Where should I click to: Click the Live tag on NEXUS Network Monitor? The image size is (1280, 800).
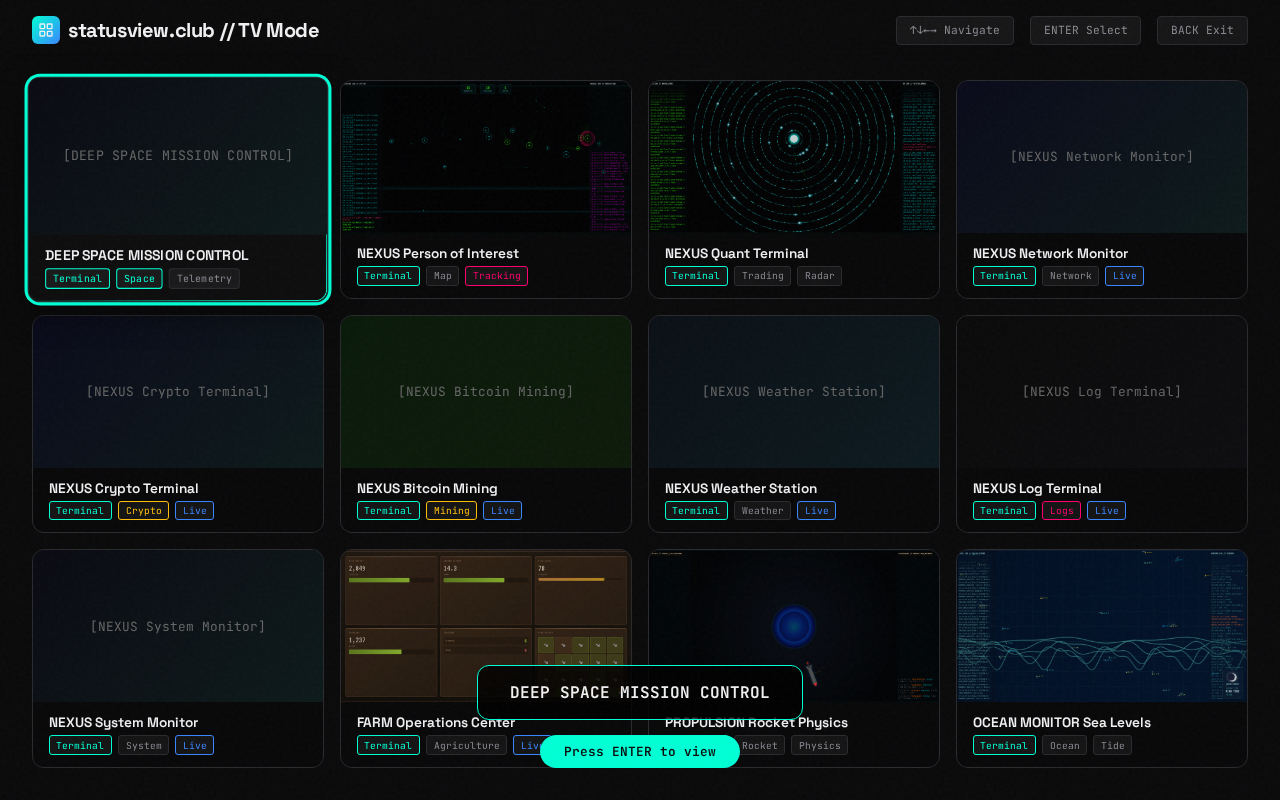pos(1124,276)
